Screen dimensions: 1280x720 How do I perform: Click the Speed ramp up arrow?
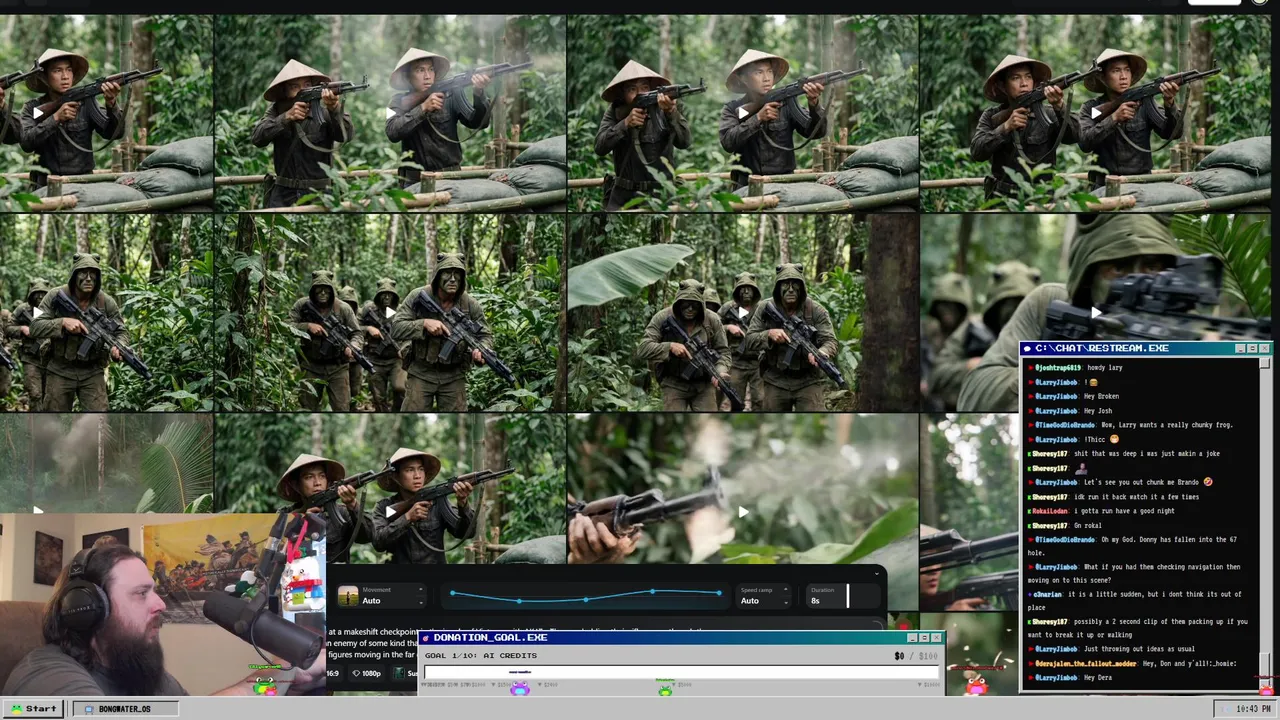pyautogui.click(x=788, y=591)
